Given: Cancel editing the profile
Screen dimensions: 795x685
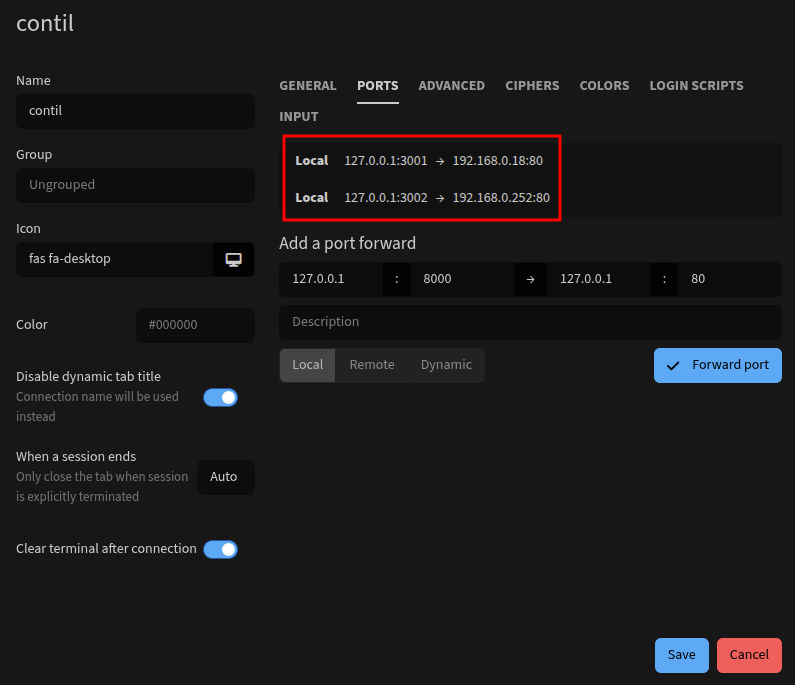Looking at the screenshot, I should coord(749,655).
